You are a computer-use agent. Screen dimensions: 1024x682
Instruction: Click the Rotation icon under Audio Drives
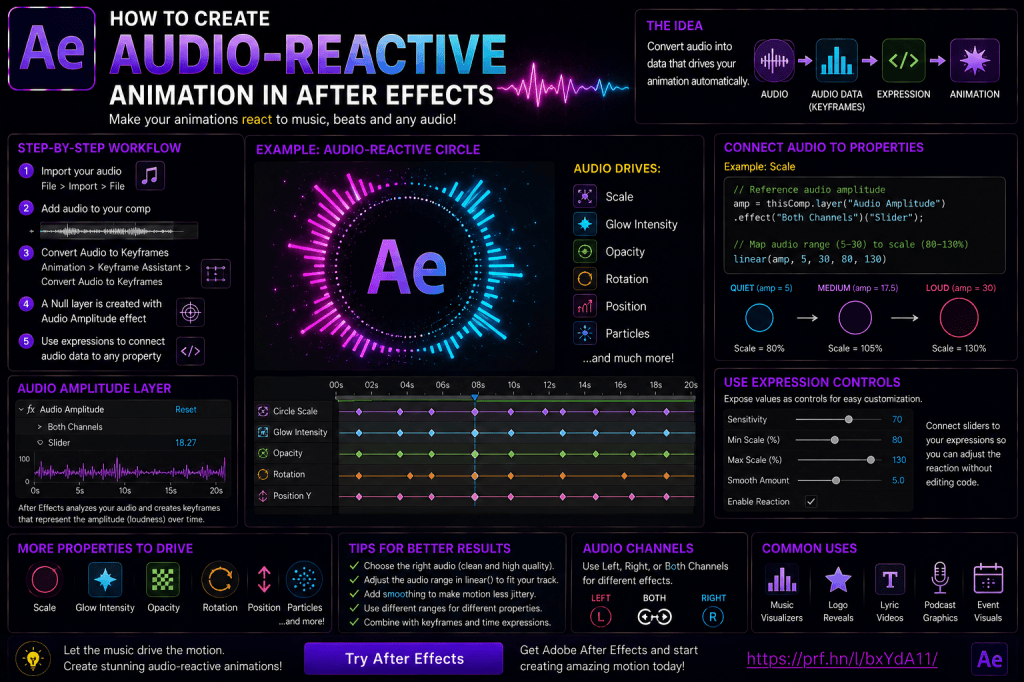pos(585,278)
